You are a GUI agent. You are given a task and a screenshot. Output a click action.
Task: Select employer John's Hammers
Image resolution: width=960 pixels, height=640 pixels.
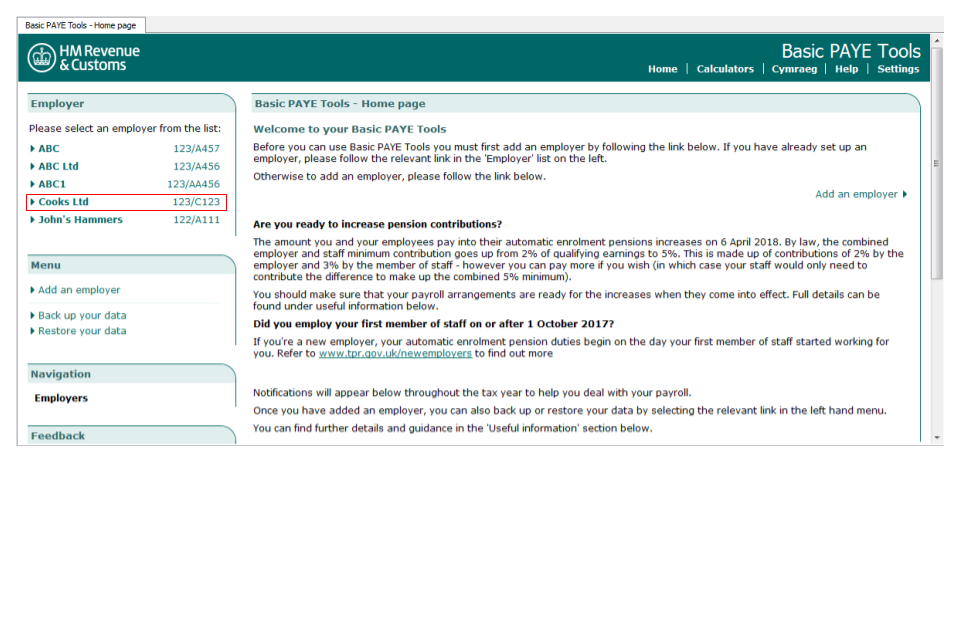coord(80,219)
